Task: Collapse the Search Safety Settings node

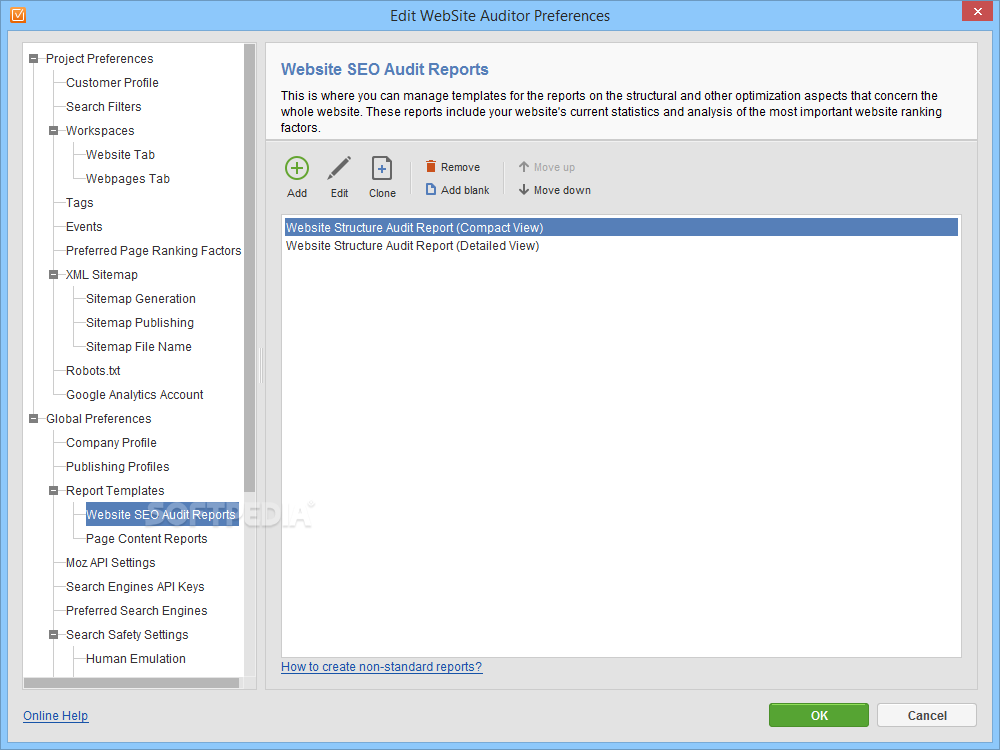Action: coord(54,635)
